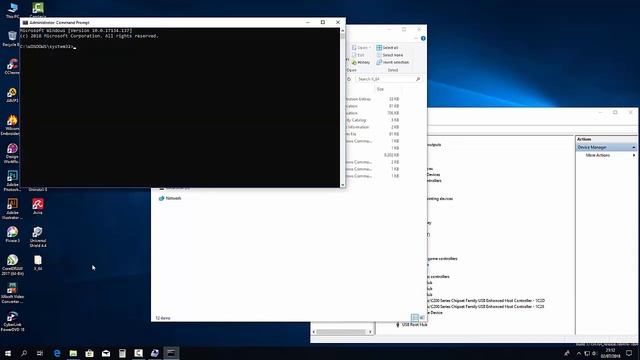
Task: Open Microsoft Store from the taskbar
Action: click(89, 353)
